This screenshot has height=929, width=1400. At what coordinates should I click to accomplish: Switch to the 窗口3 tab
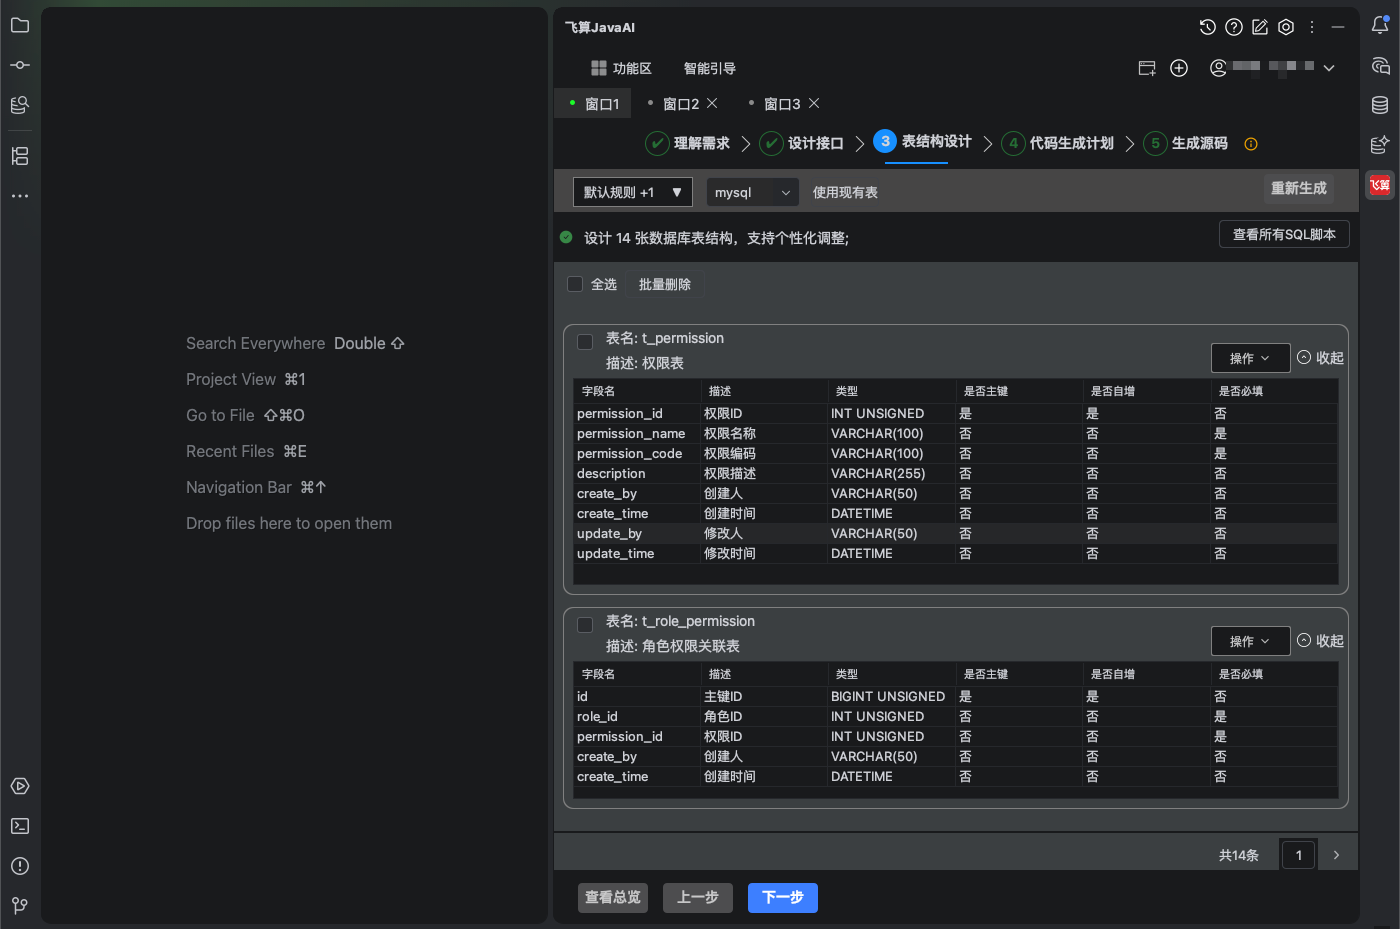(782, 104)
